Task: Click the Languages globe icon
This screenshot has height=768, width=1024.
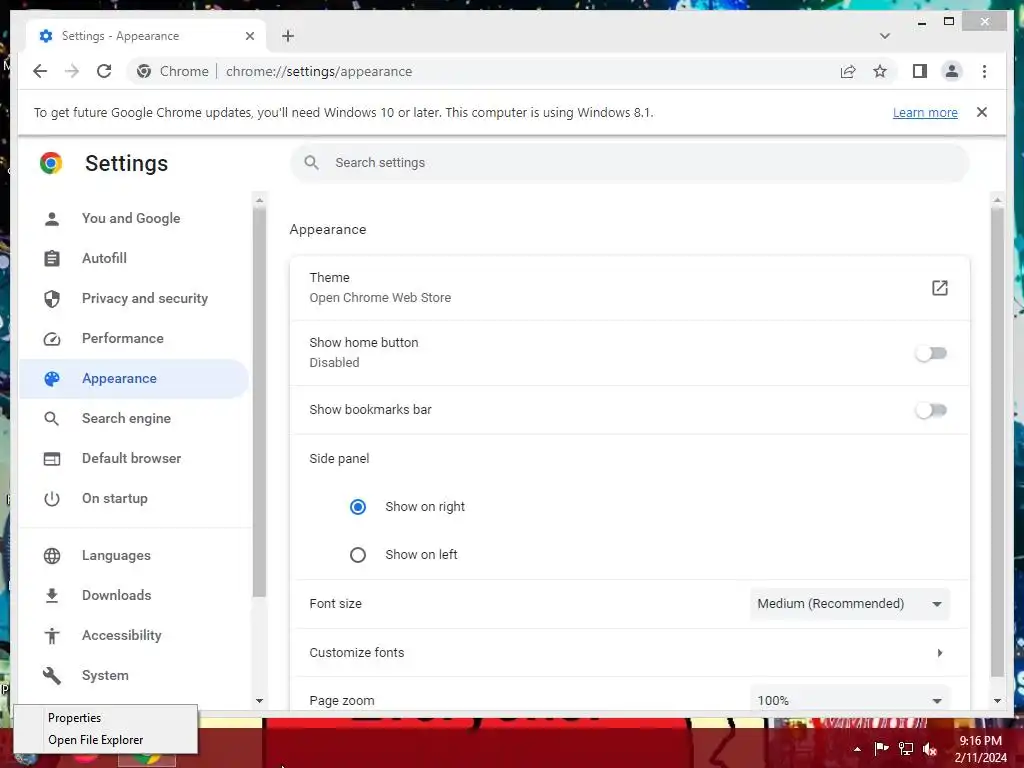Action: 52,556
